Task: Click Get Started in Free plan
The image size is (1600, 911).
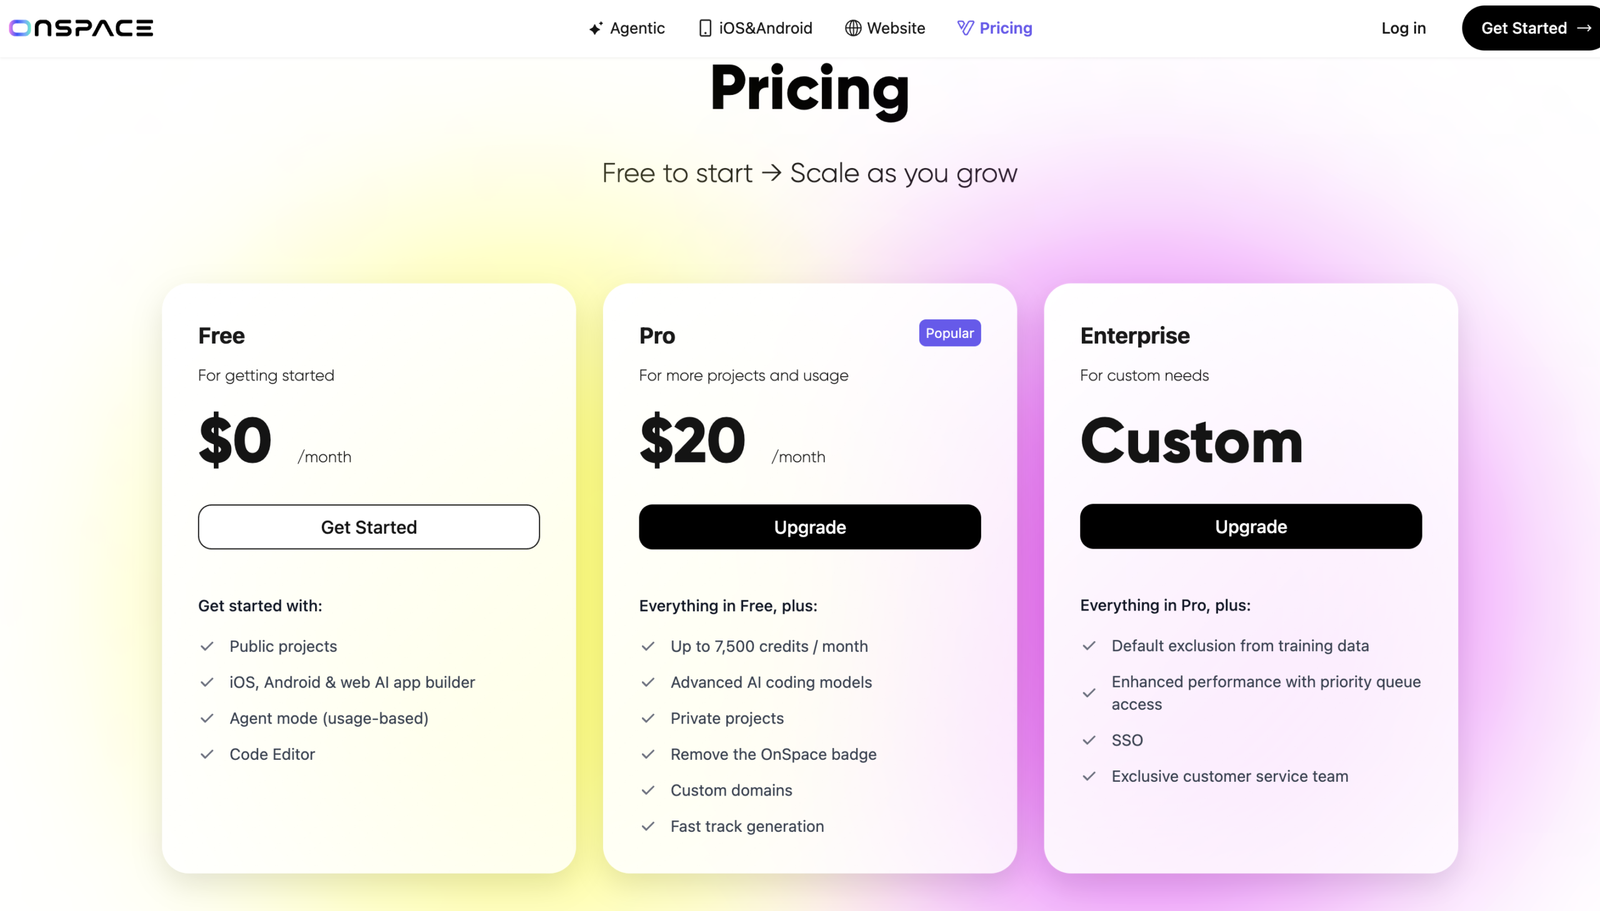Action: point(369,527)
